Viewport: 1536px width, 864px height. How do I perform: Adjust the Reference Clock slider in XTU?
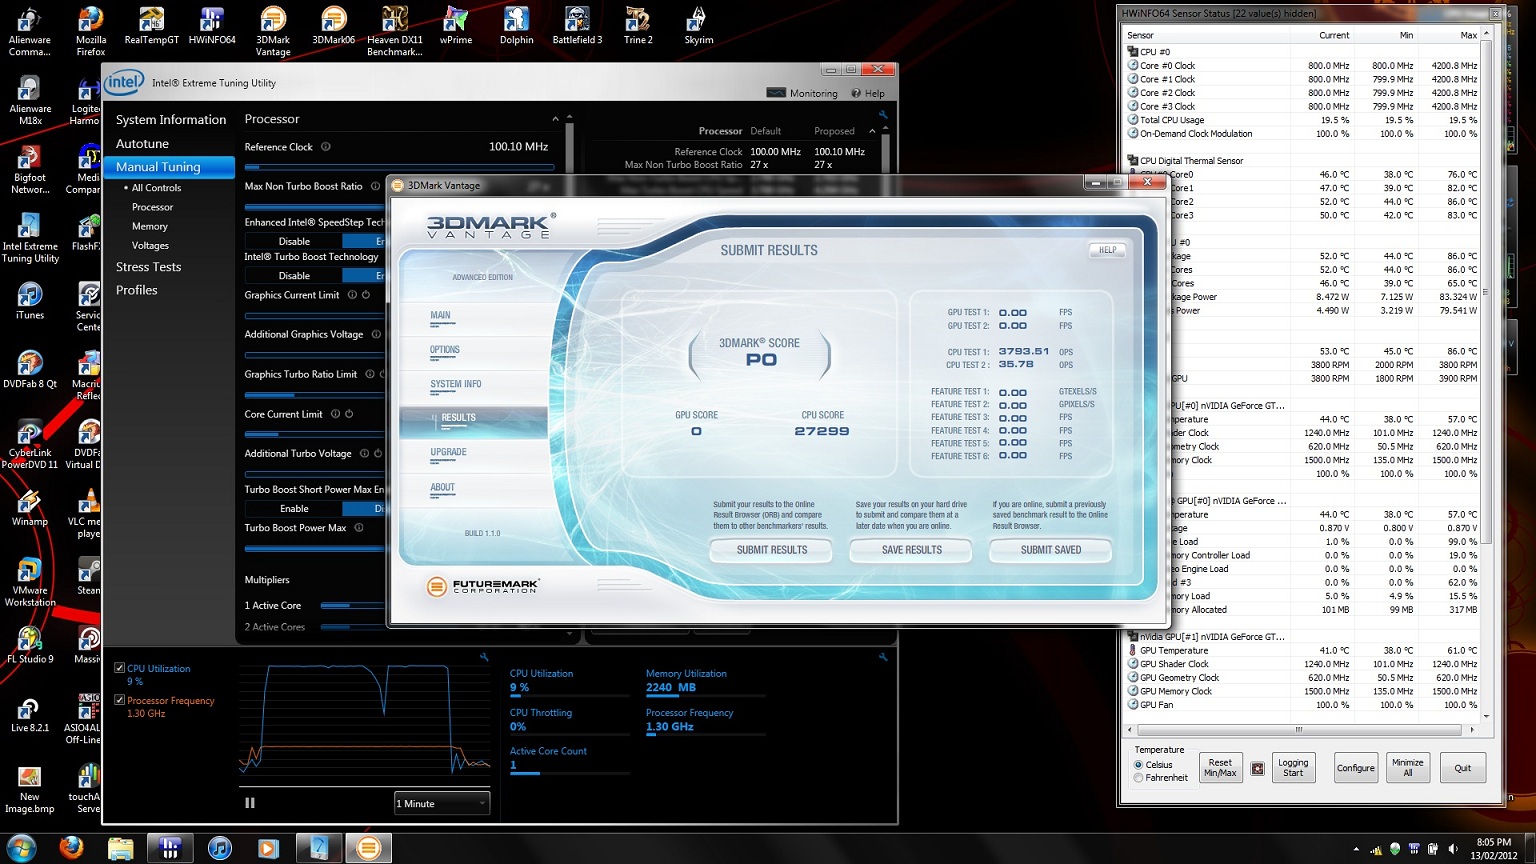coord(399,167)
